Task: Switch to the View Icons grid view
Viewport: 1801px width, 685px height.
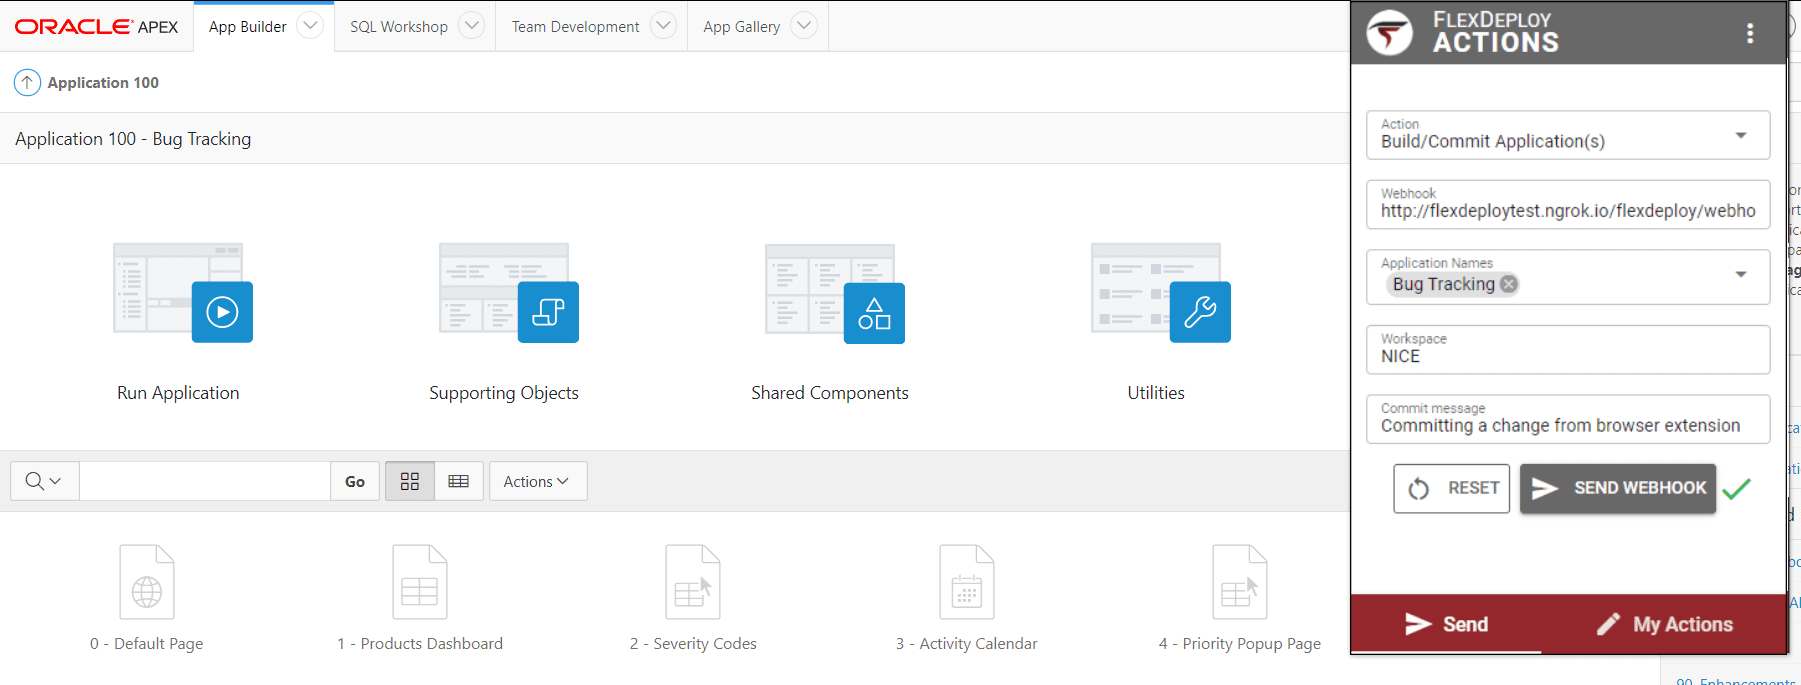Action: coord(410,481)
